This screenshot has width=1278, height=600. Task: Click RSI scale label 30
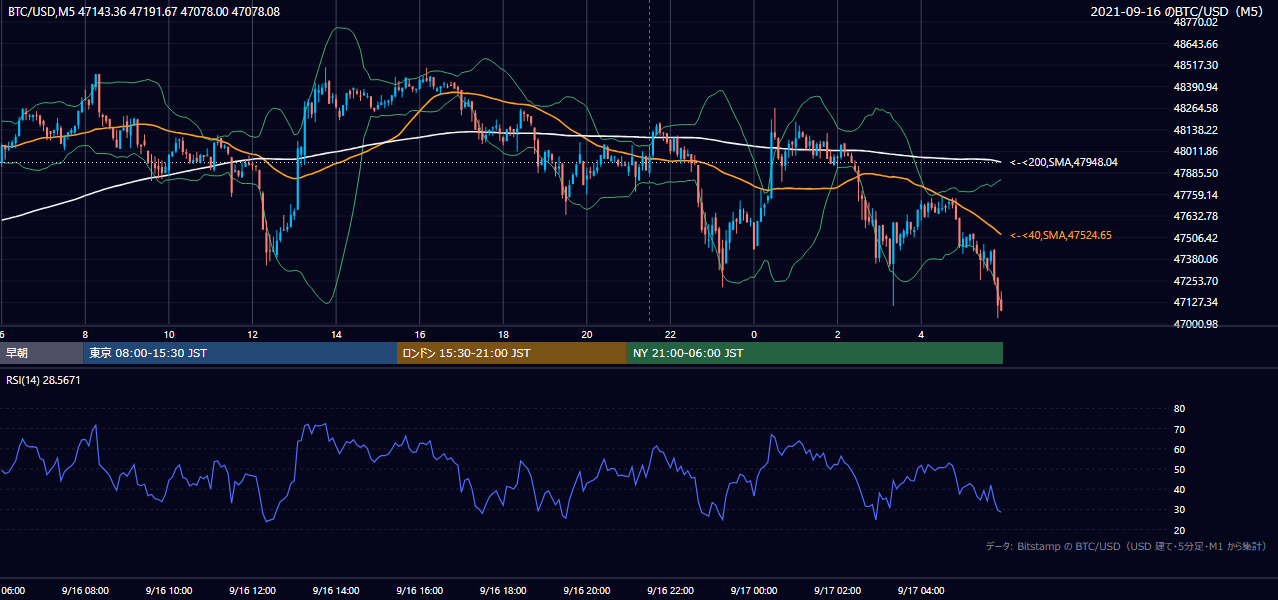[1179, 510]
